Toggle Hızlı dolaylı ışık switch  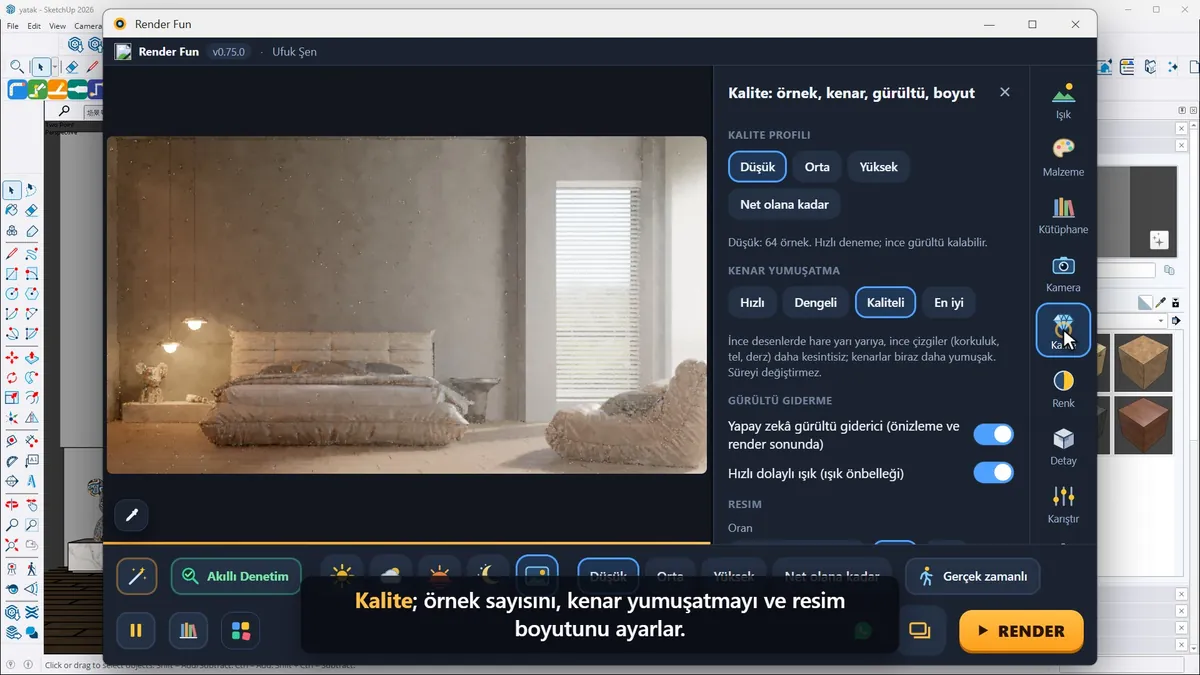tap(993, 472)
